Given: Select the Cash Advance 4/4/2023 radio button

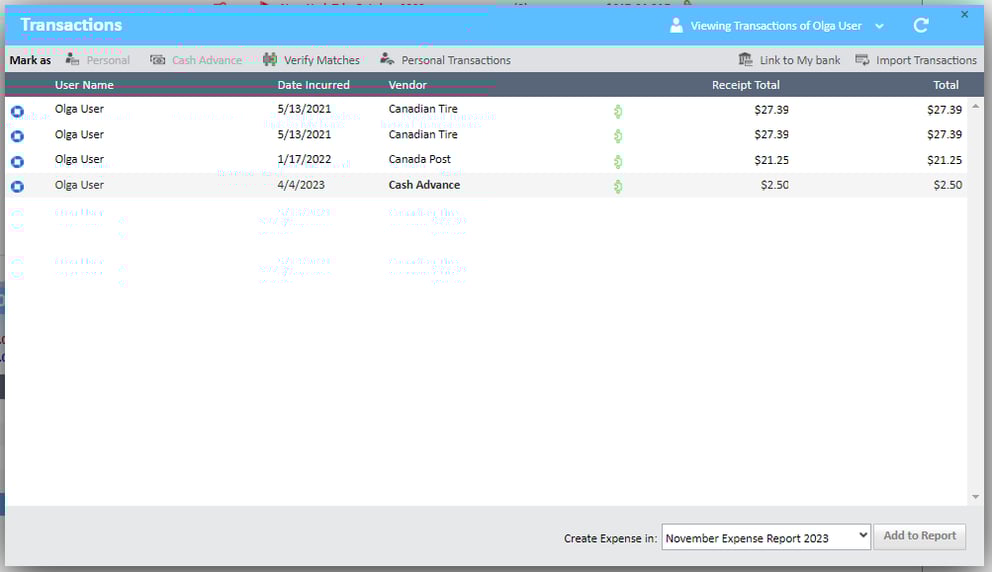Looking at the screenshot, I should point(17,186).
